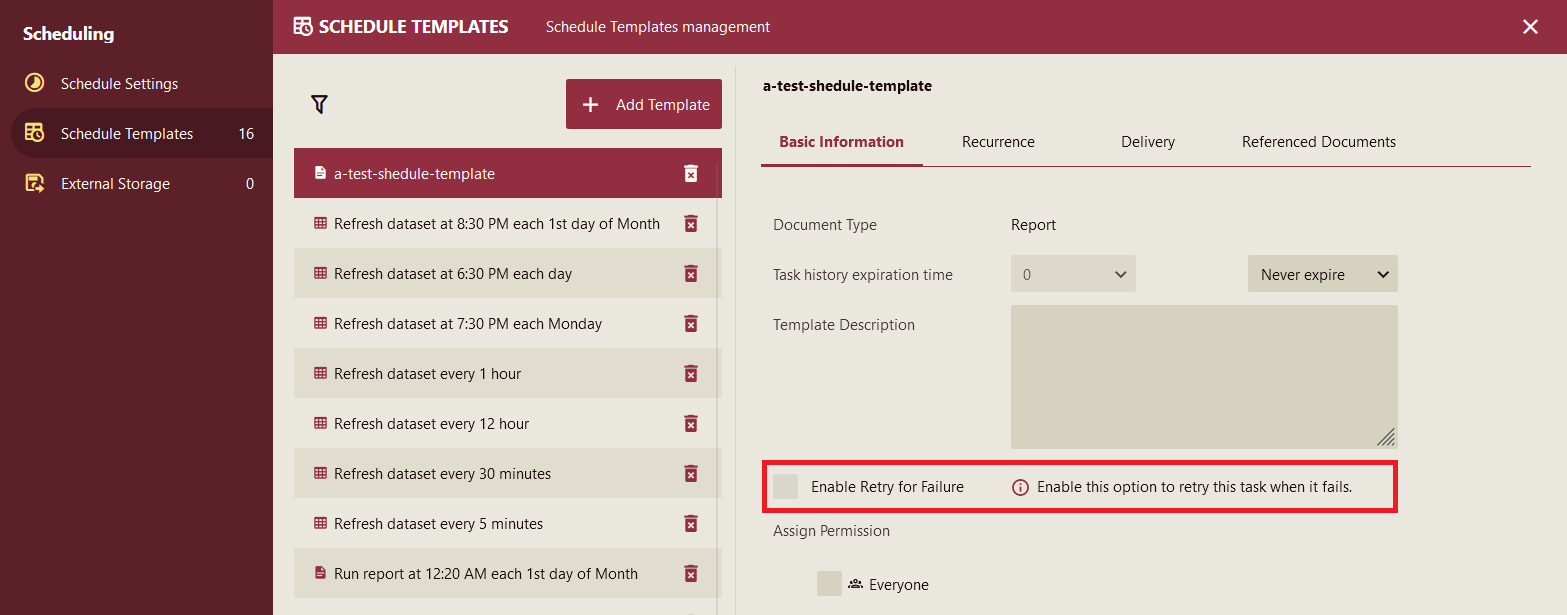Click the Schedule Templates header icon
The height and width of the screenshot is (615, 1567).
pos(302,27)
